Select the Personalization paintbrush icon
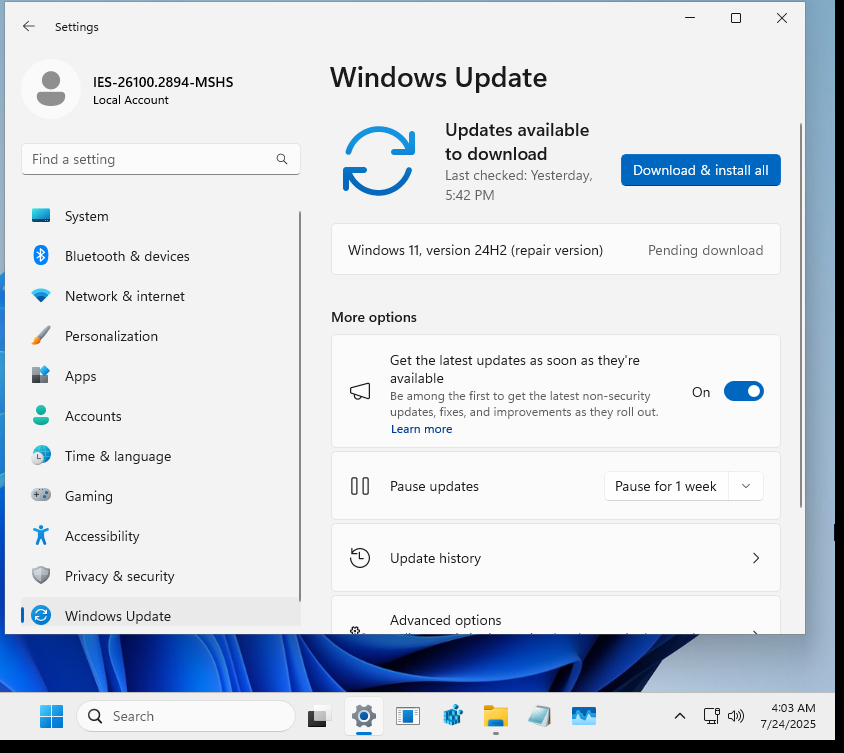Image resolution: width=844 pixels, height=753 pixels. pyautogui.click(x=41, y=335)
